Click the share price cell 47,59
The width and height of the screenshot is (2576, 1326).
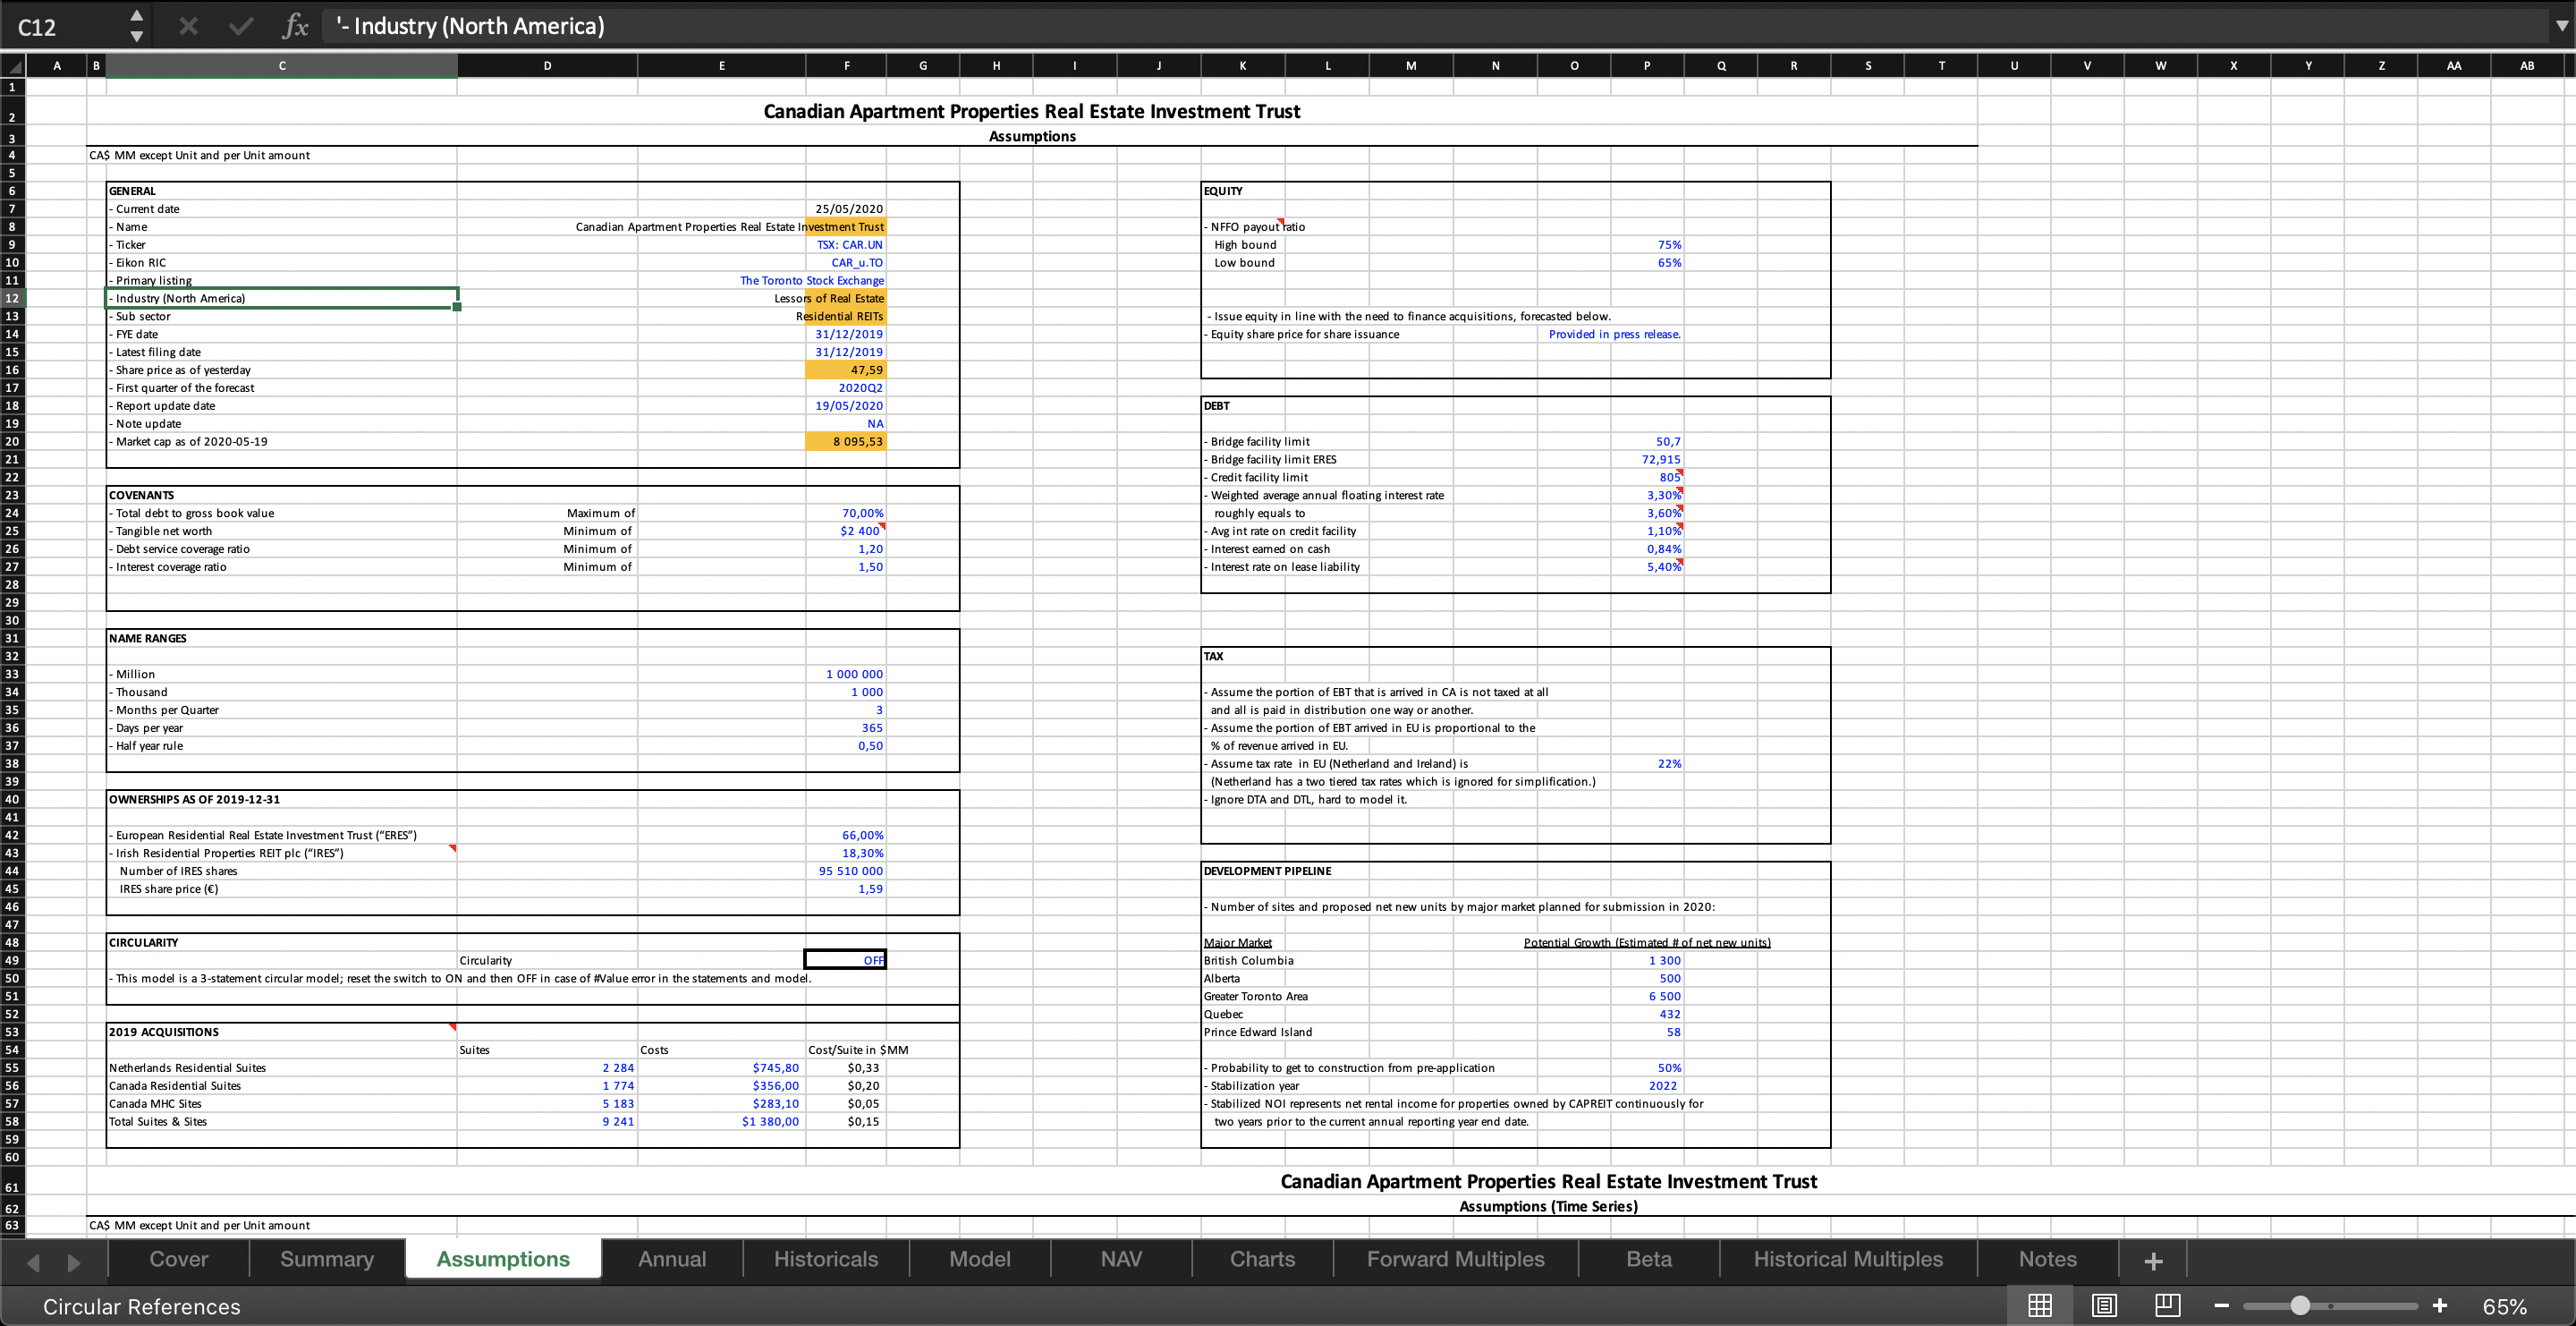[x=846, y=370]
